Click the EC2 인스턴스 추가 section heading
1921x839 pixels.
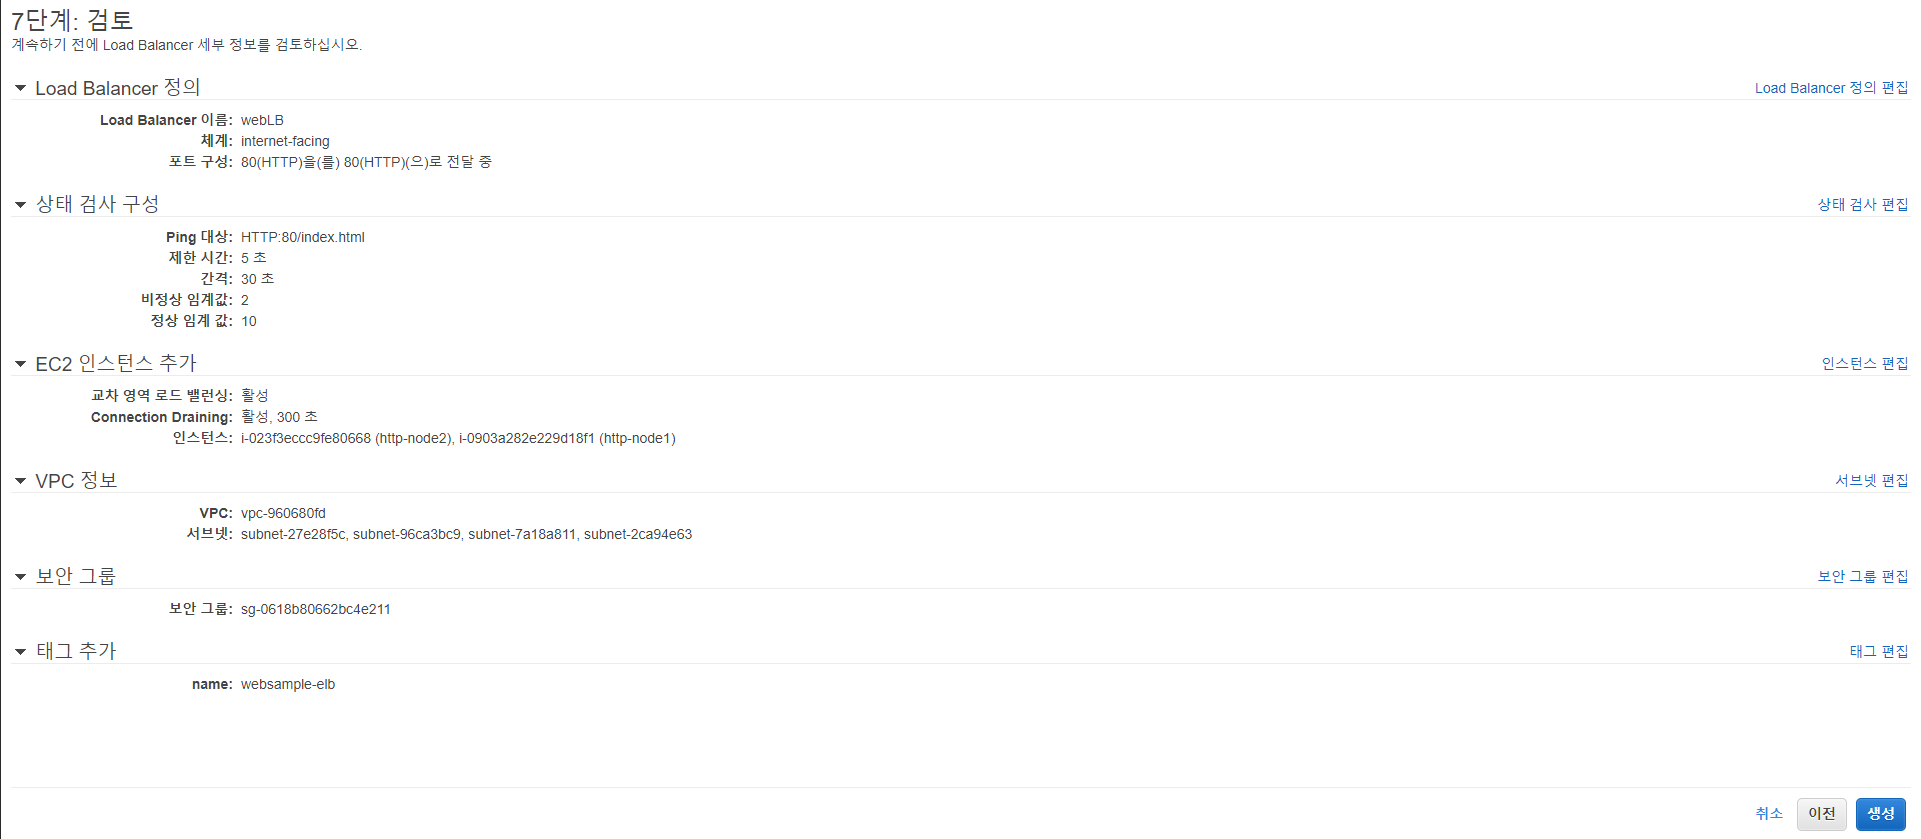click(116, 363)
